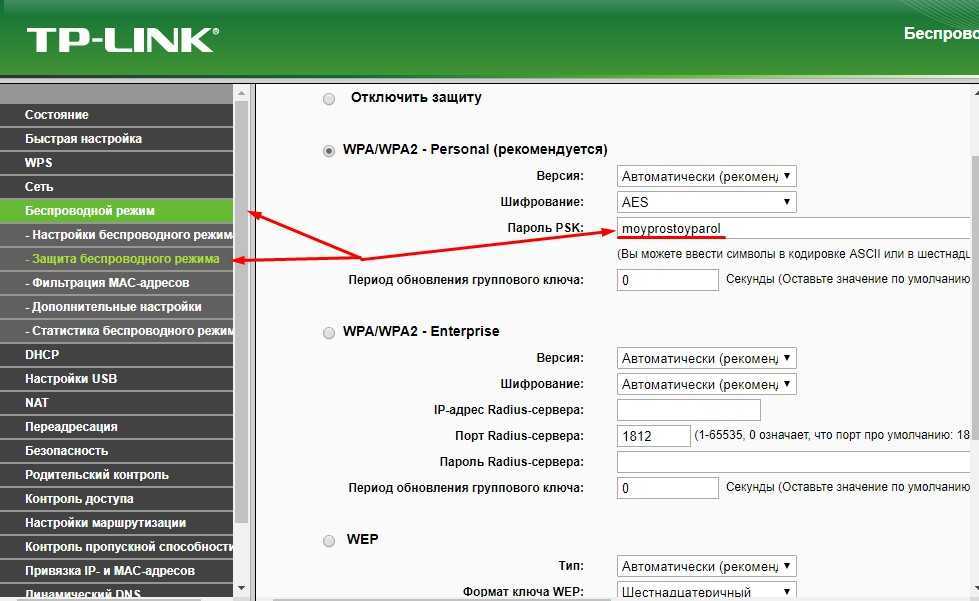The image size is (979, 601).
Task: Select the WEP radio button
Action: coord(329,540)
